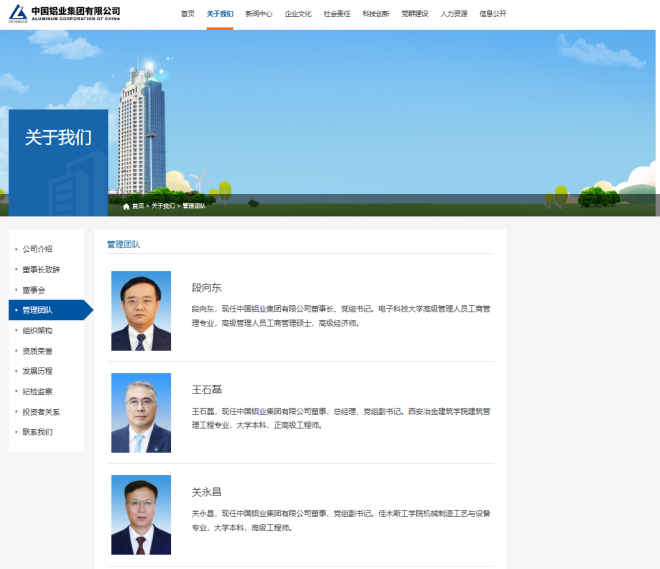View 发展历程 from the sidebar
This screenshot has height=569, width=660.
pyautogui.click(x=37, y=371)
